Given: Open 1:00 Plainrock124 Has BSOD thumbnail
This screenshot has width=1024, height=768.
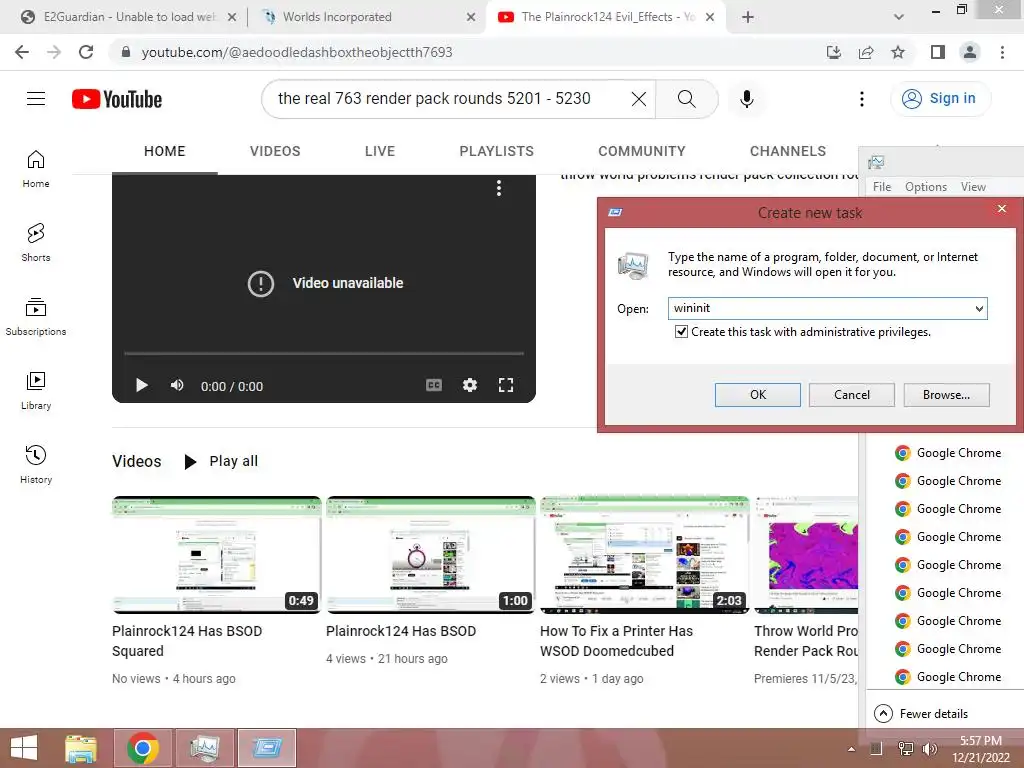Looking at the screenshot, I should [x=431, y=555].
